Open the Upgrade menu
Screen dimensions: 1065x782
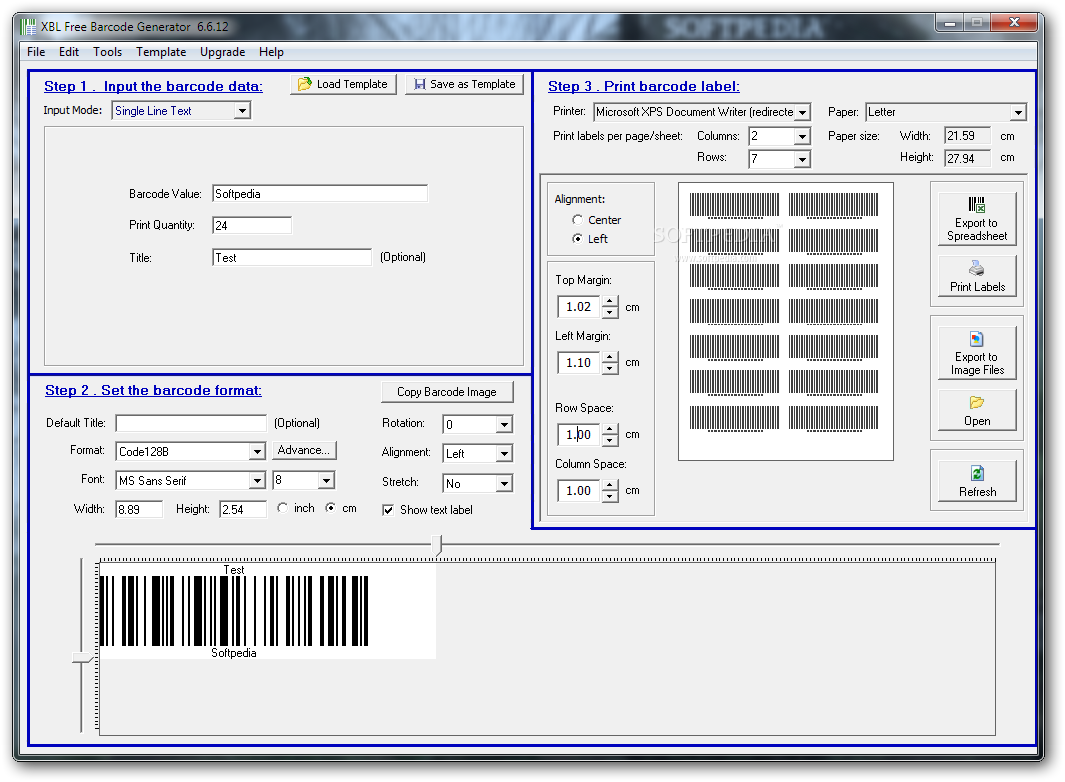[223, 52]
